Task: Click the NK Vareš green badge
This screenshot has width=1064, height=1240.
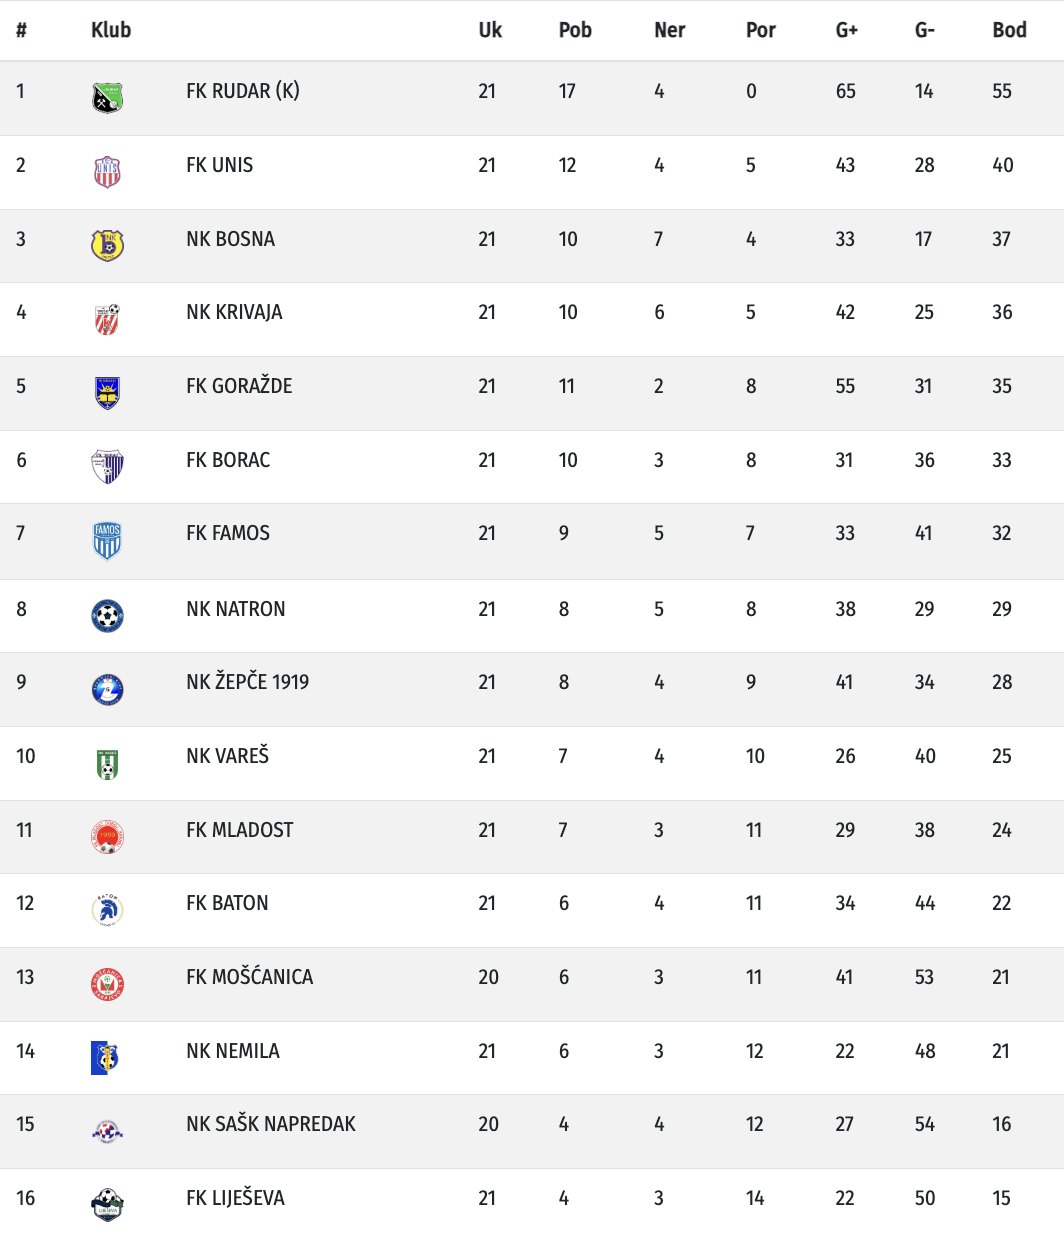Action: (x=107, y=763)
